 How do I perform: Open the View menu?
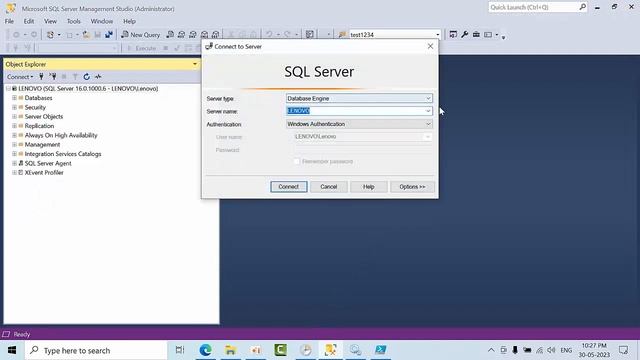[50, 21]
